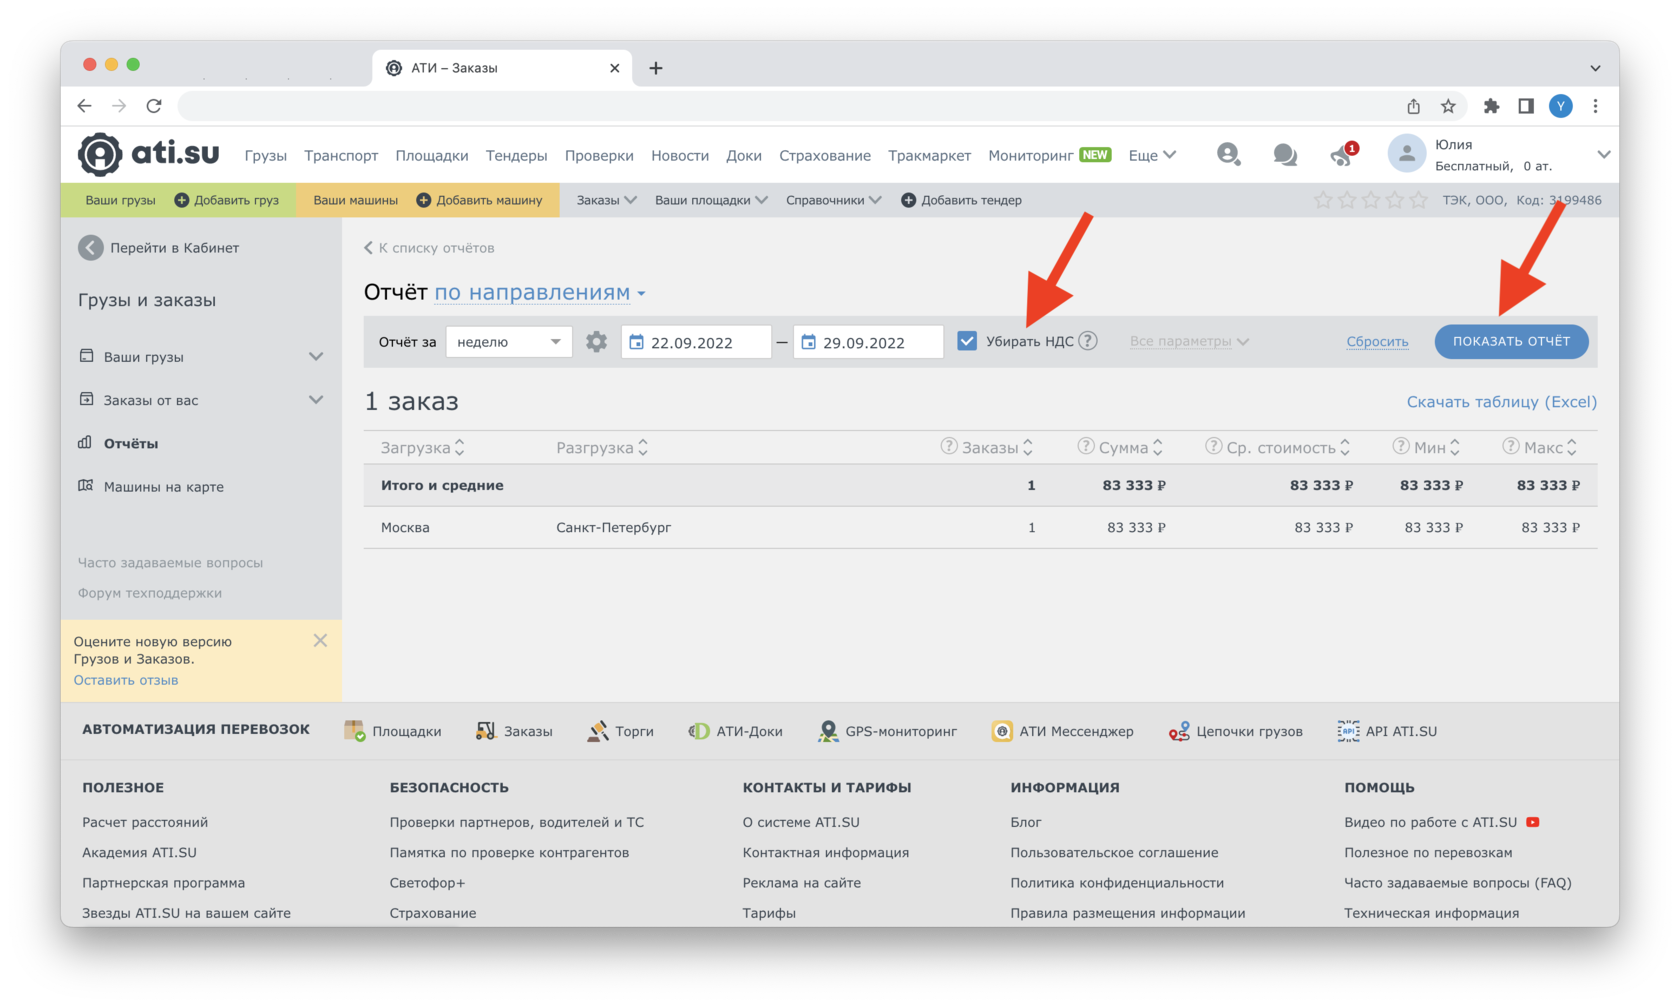Go back К списку отчётов
This screenshot has height=1007, width=1680.
point(429,247)
